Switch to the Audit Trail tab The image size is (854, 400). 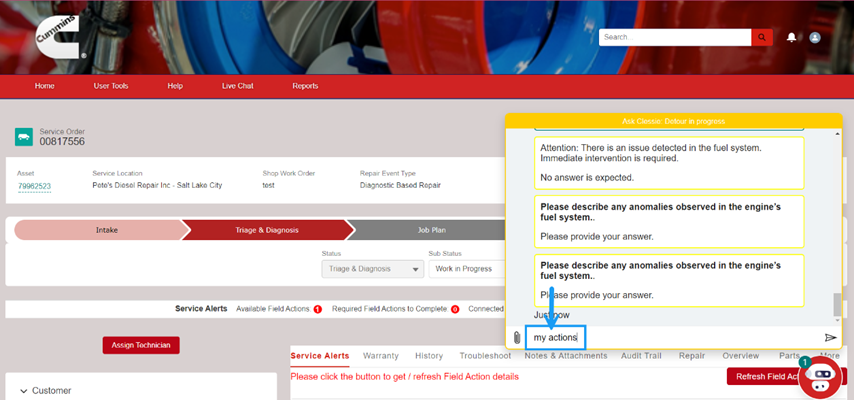point(641,356)
